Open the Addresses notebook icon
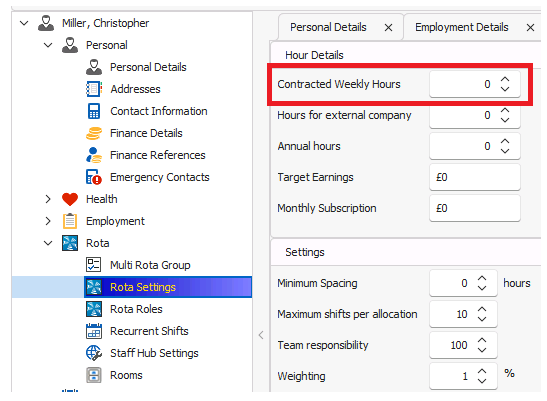Viewport: 547px width, 401px height. coord(94,89)
